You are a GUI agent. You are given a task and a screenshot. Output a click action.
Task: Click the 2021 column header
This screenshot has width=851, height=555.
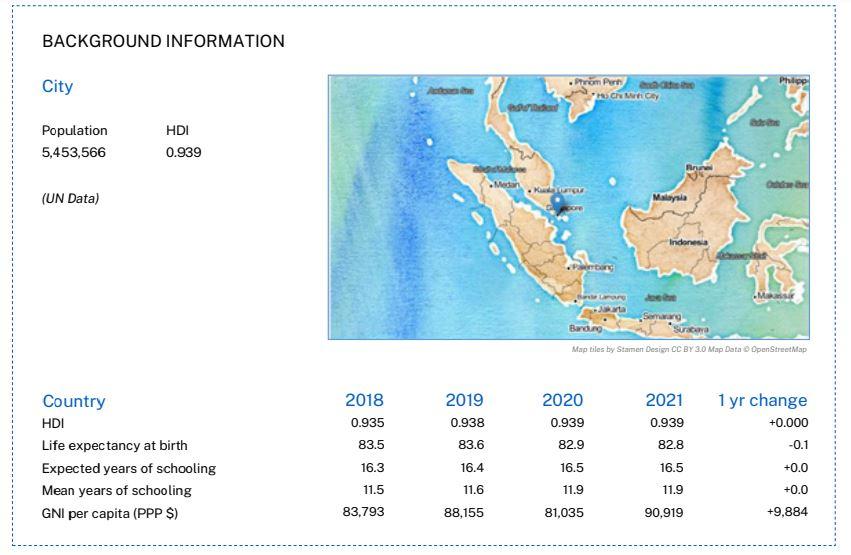(x=664, y=400)
